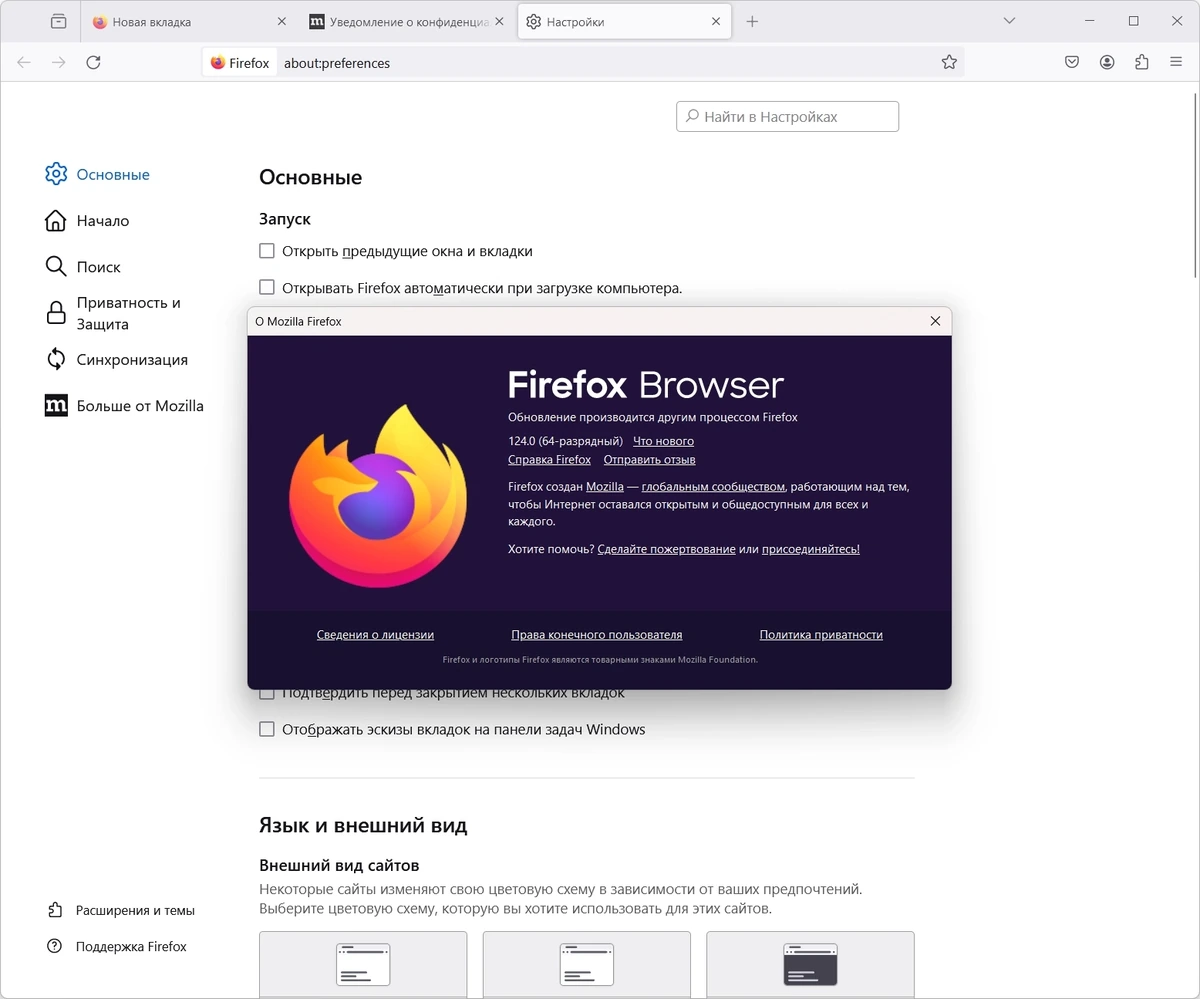Expand the list all tabs chevron
Image resolution: width=1200 pixels, height=999 pixels.
1010,21
